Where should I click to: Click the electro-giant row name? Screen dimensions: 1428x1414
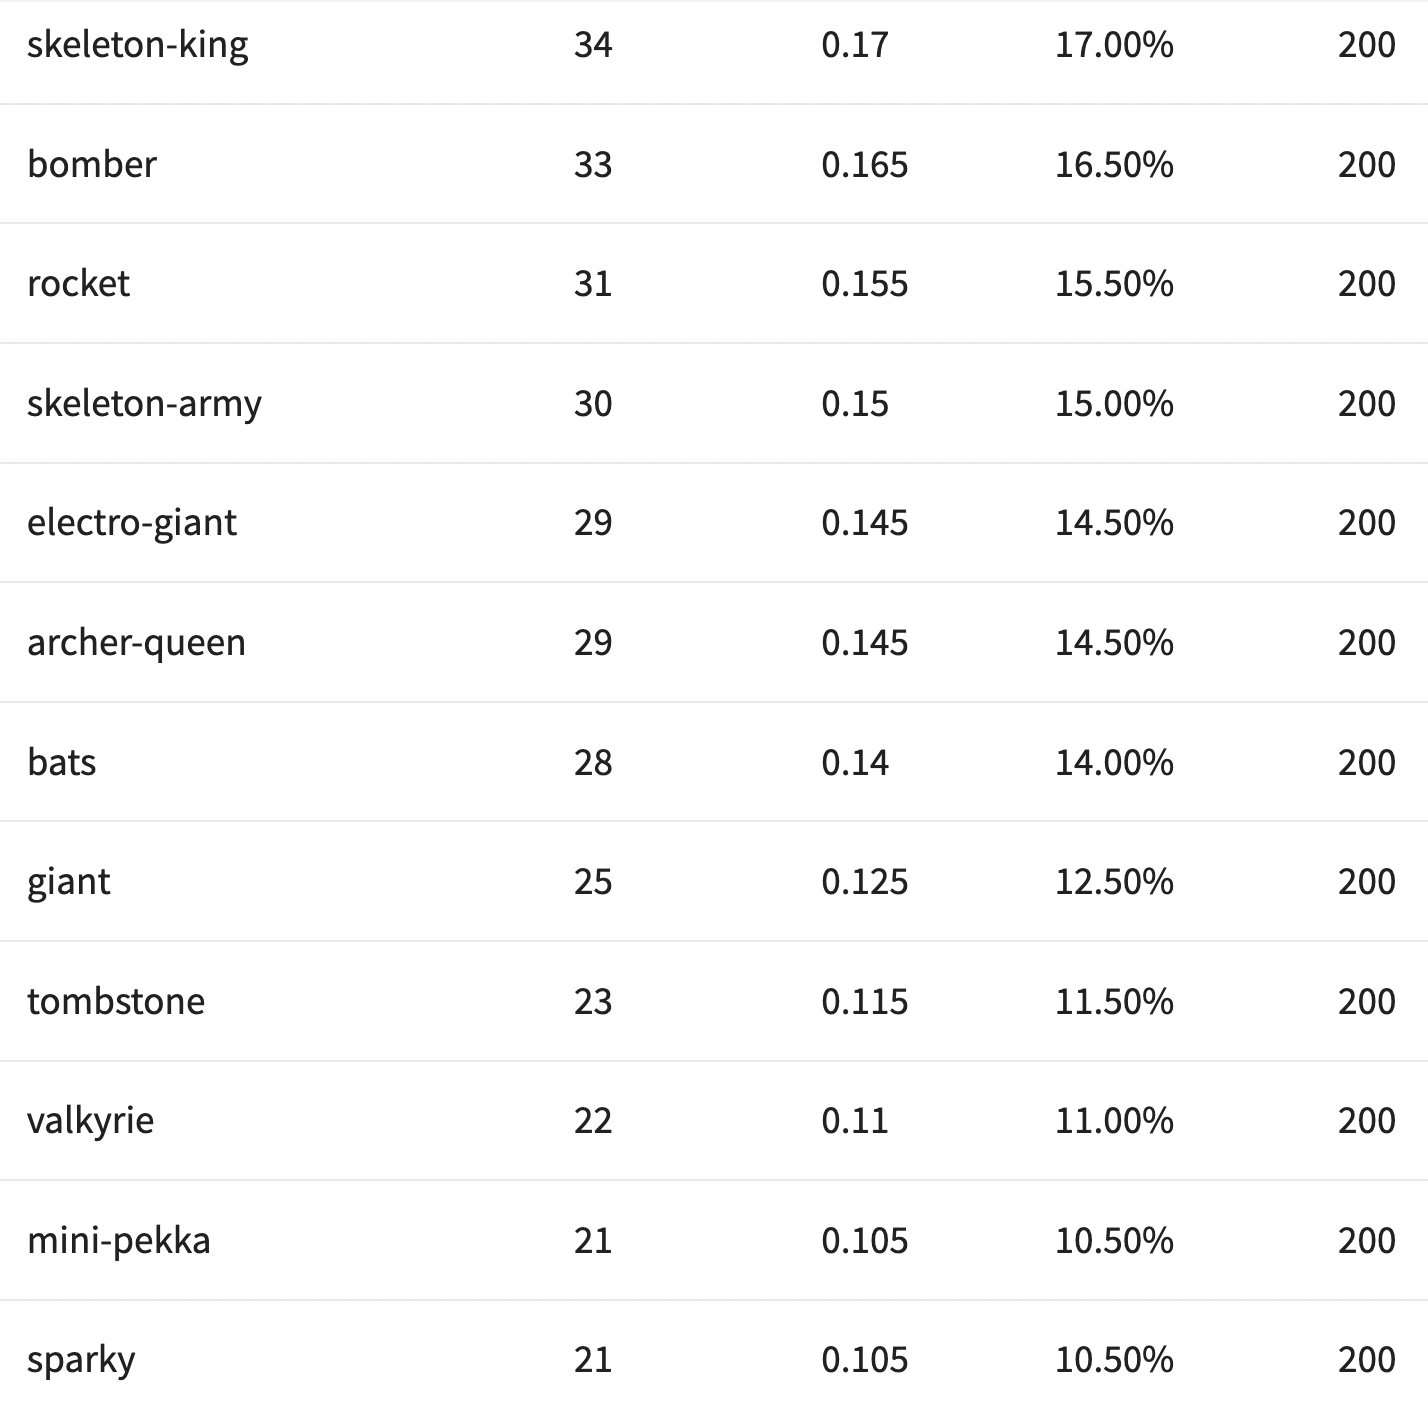pos(132,523)
